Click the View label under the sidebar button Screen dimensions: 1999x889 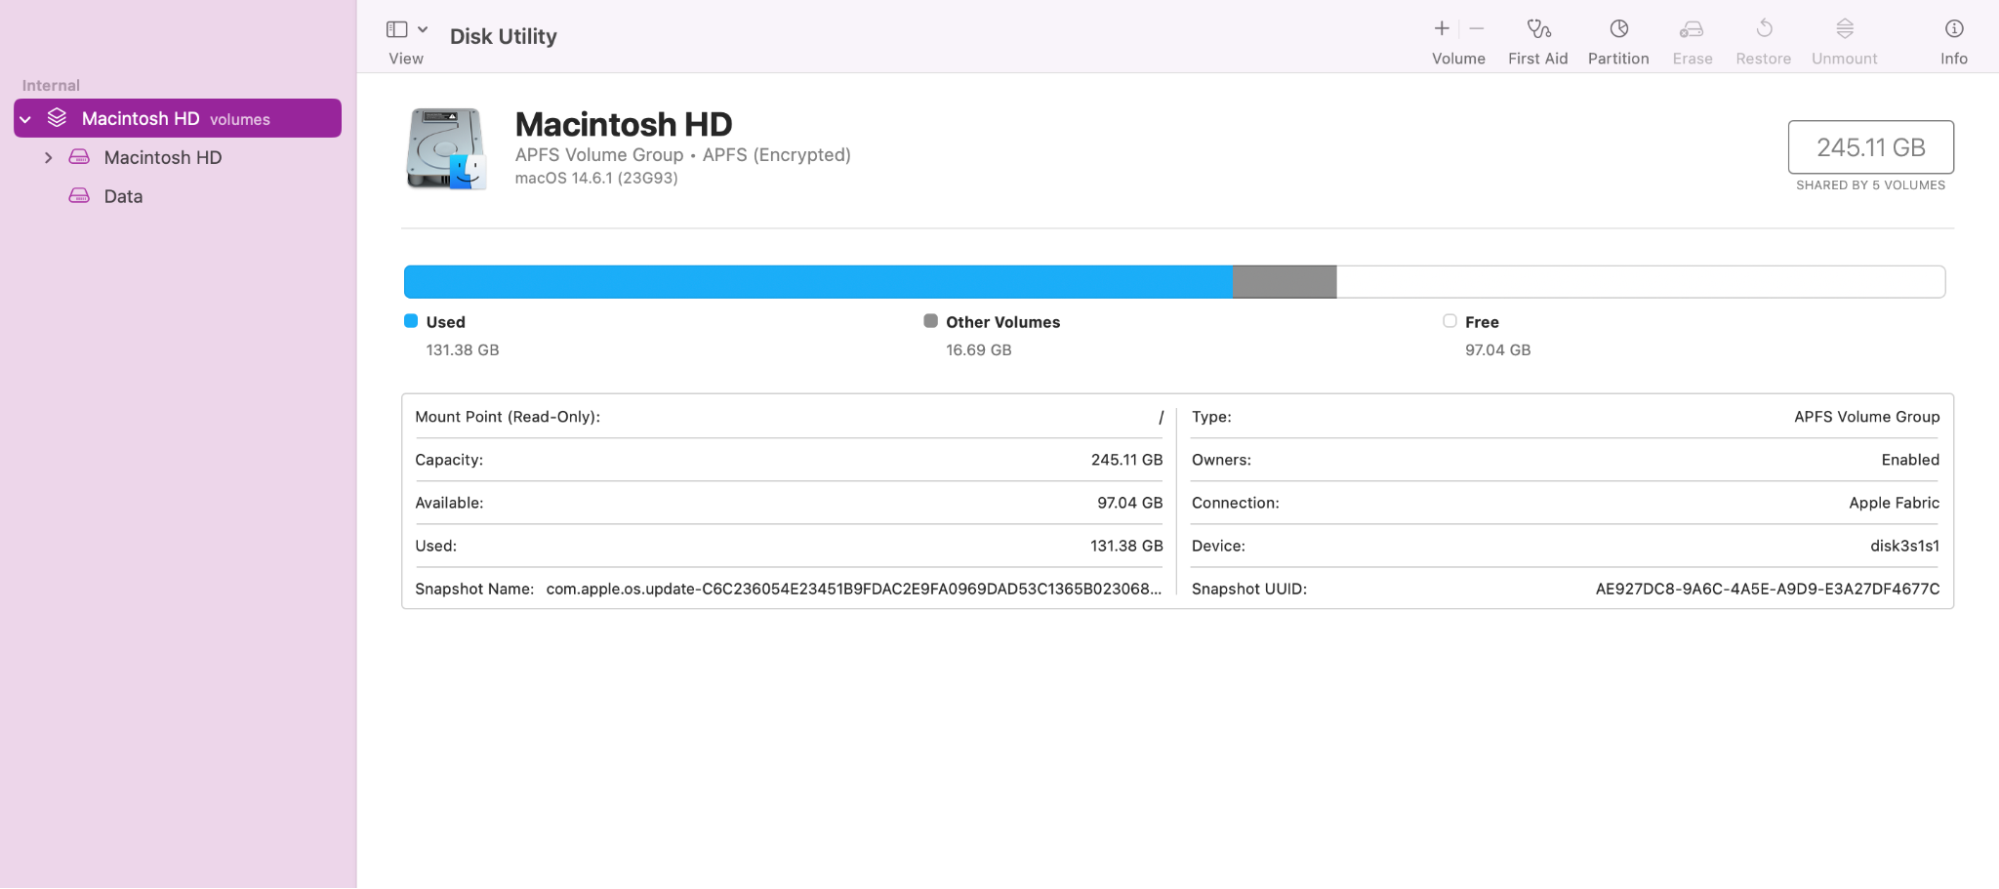coord(406,59)
